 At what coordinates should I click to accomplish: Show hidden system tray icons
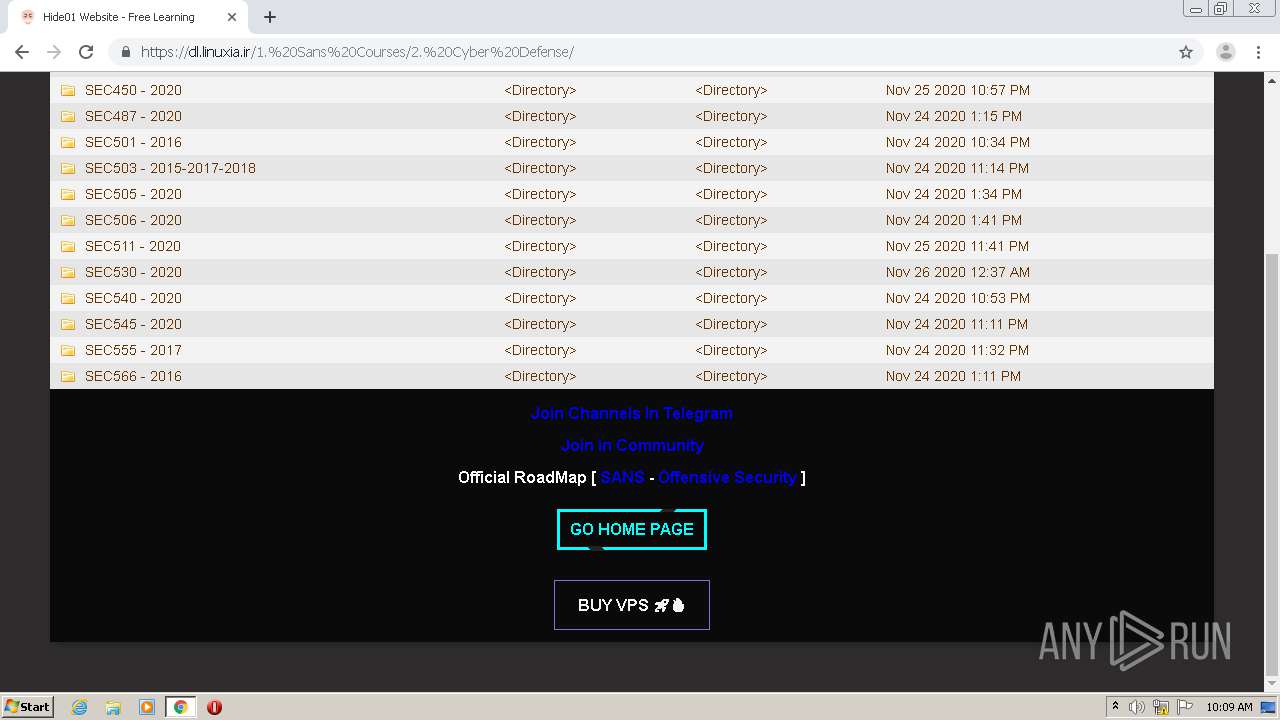[1115, 707]
